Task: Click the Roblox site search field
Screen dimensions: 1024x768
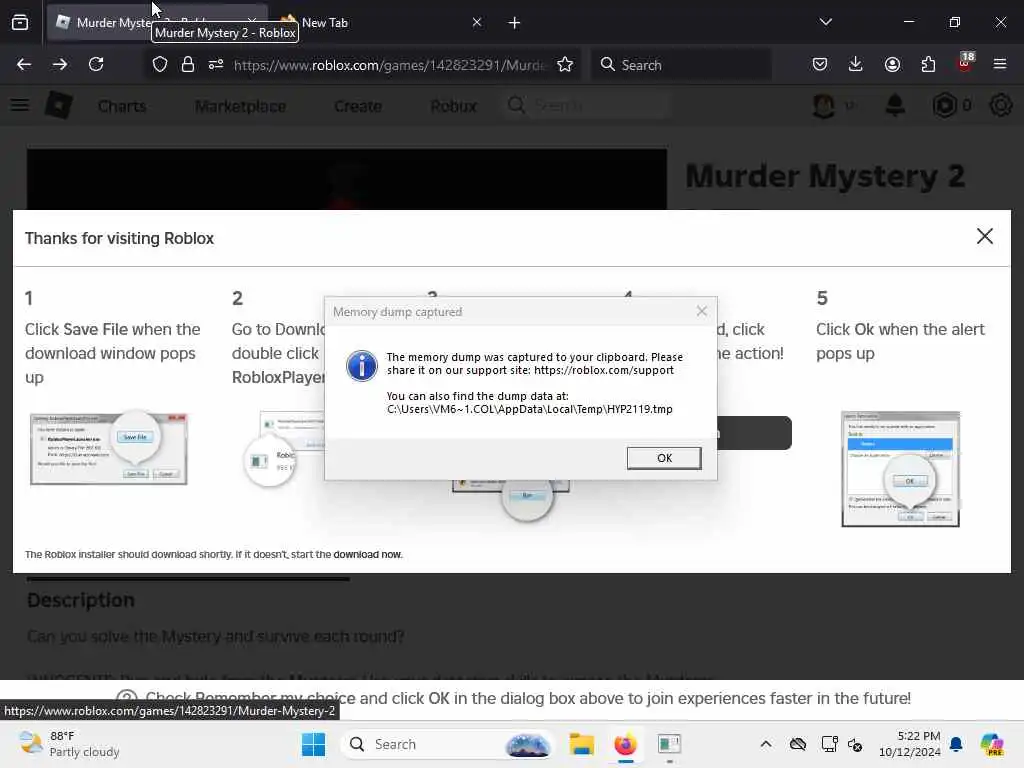Action: pyautogui.click(x=586, y=105)
